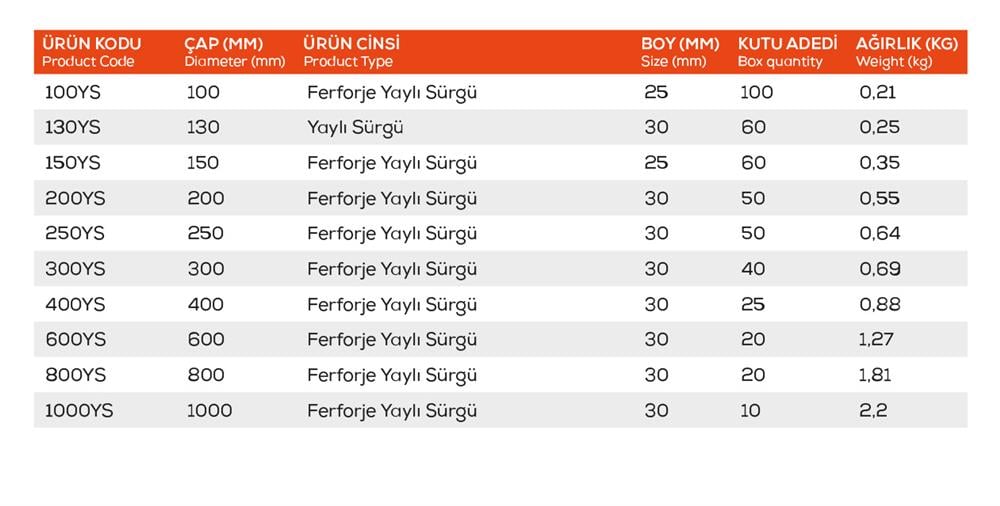Screen dimensions: 1000x506
Task: Select product code 600YS cell
Action: tap(75, 340)
